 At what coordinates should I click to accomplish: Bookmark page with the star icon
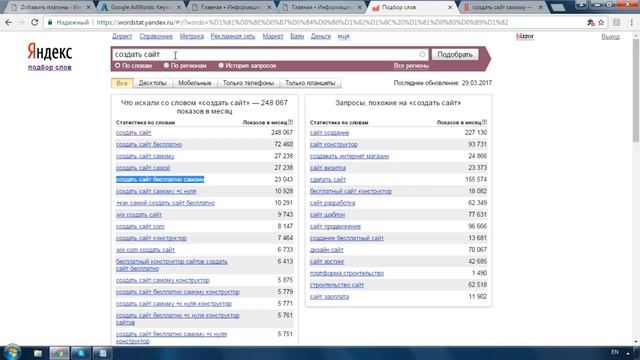[601, 22]
